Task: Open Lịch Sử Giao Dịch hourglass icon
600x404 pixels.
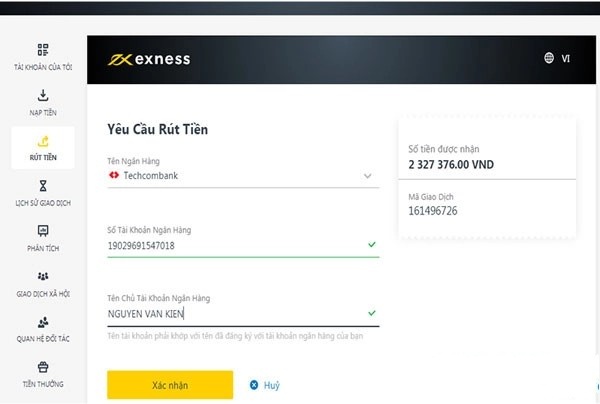Action: tap(43, 186)
